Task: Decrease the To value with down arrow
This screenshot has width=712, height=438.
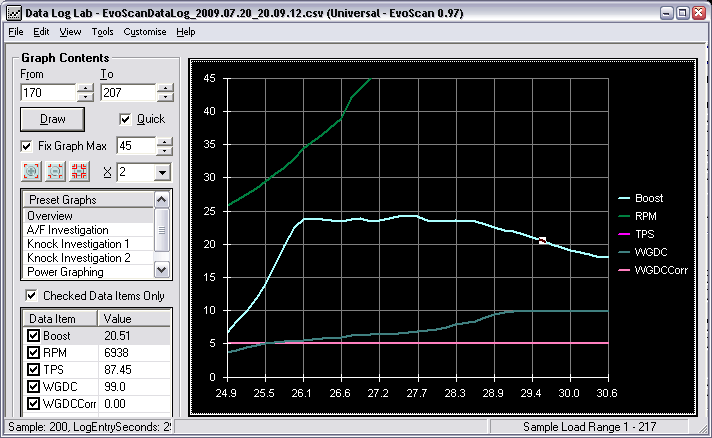Action: tap(165, 97)
